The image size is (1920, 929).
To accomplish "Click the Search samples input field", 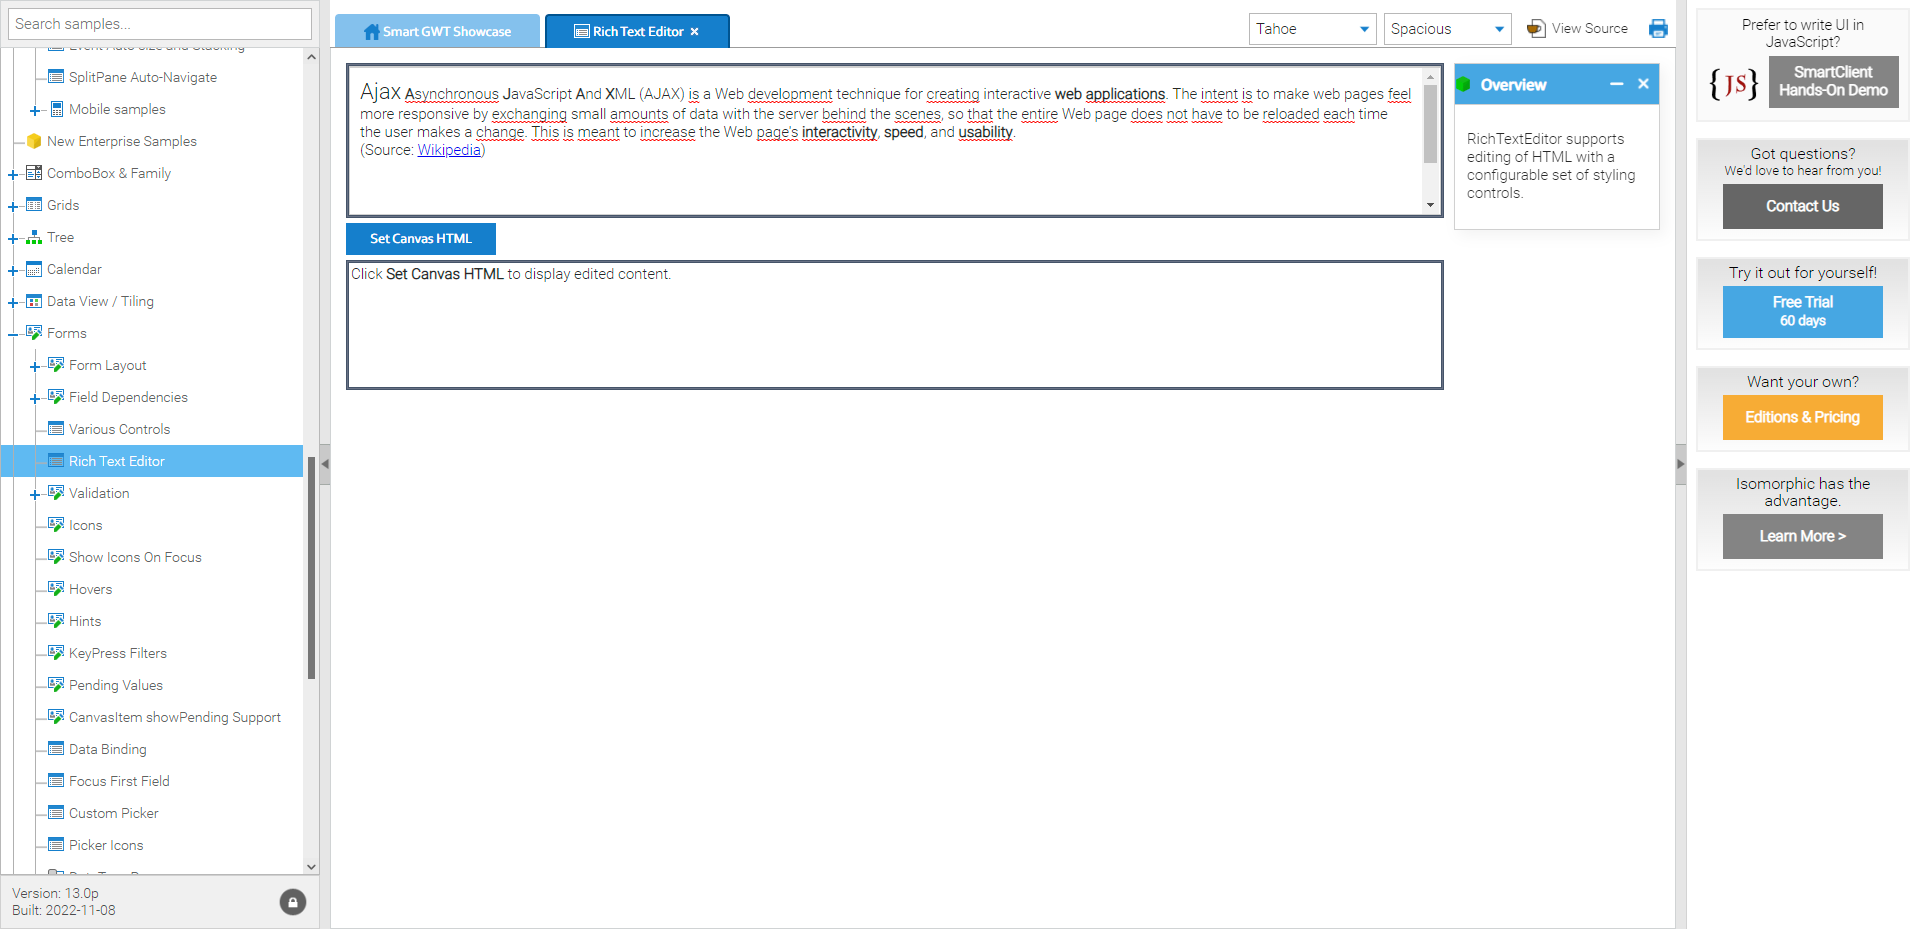I will [x=160, y=24].
